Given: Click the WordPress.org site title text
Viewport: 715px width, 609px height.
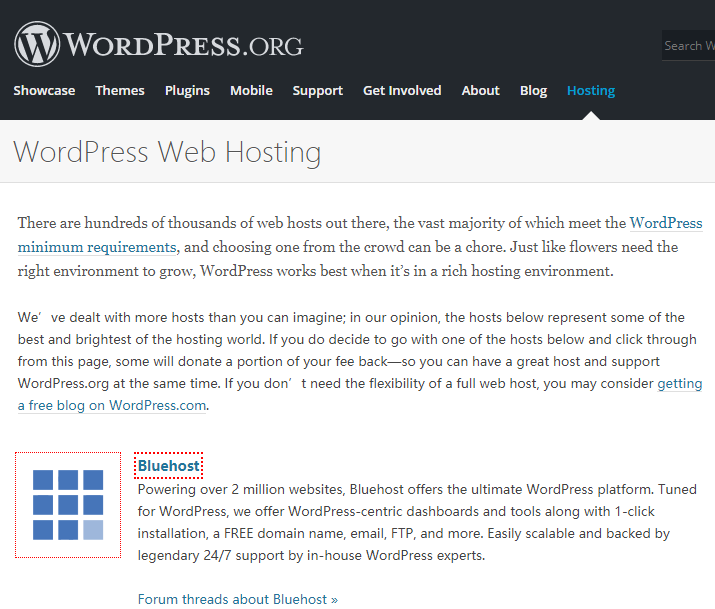Looking at the screenshot, I should tap(183, 45).
